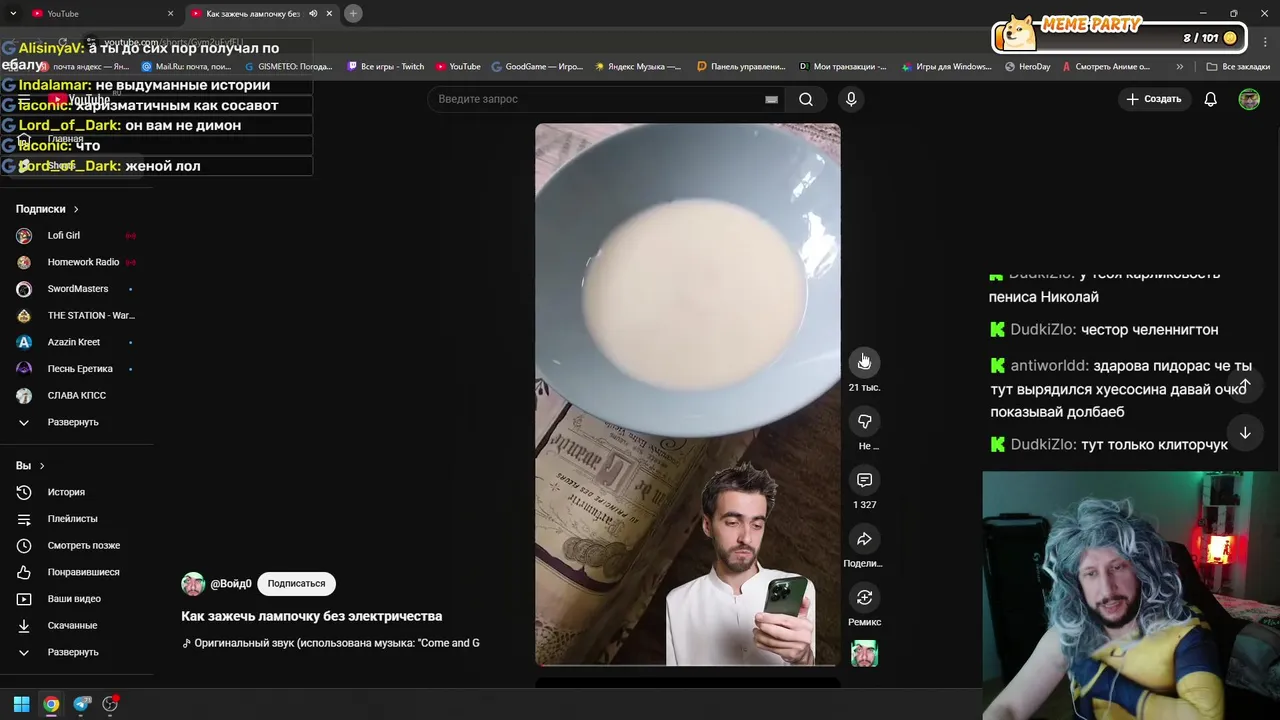Screen dimensions: 1280x720
Task: Click the shorts video player
Action: (688, 395)
